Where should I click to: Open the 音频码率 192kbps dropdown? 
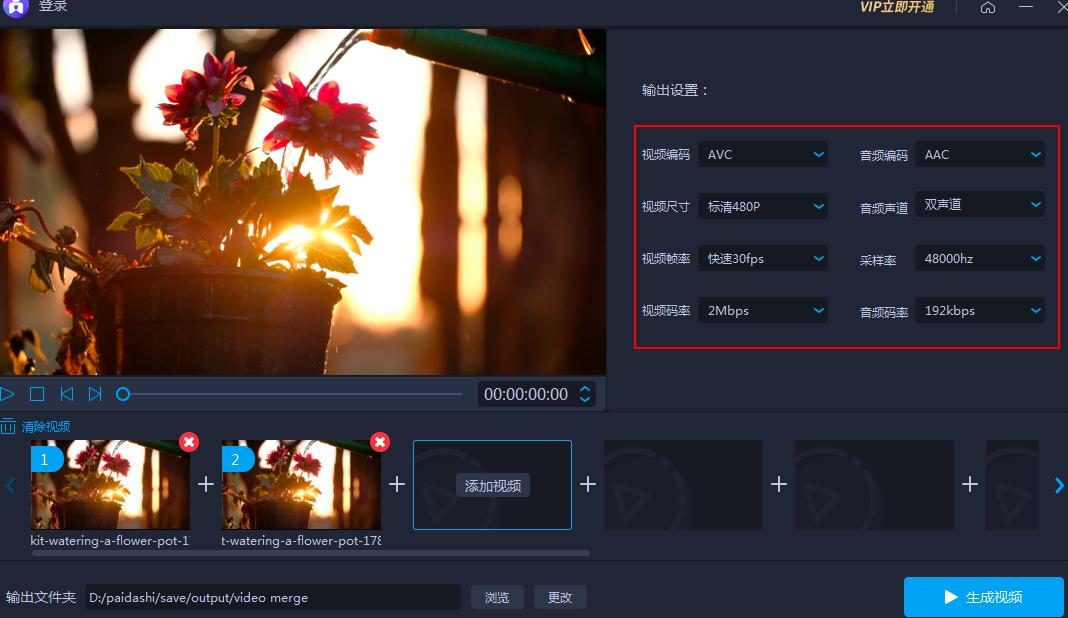(979, 311)
